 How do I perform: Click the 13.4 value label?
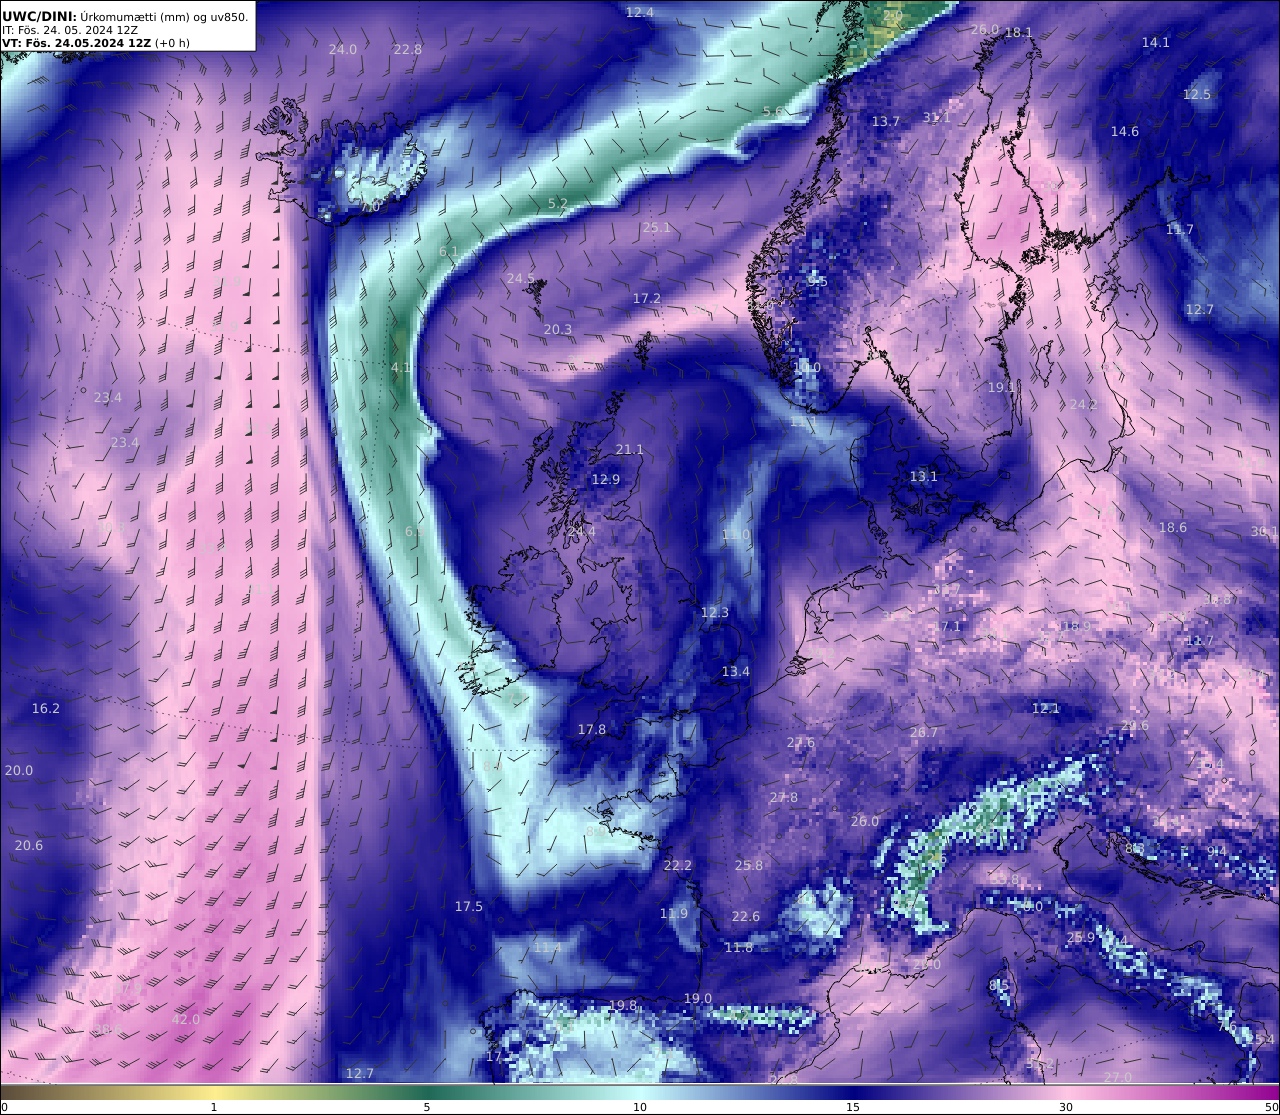click(x=736, y=671)
